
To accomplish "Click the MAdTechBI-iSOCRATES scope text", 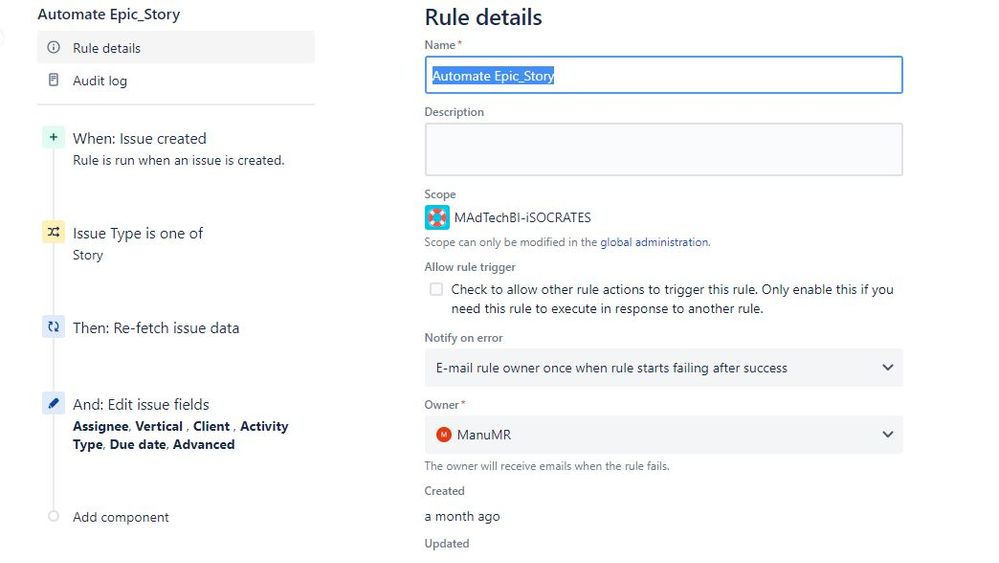I will (522, 218).
